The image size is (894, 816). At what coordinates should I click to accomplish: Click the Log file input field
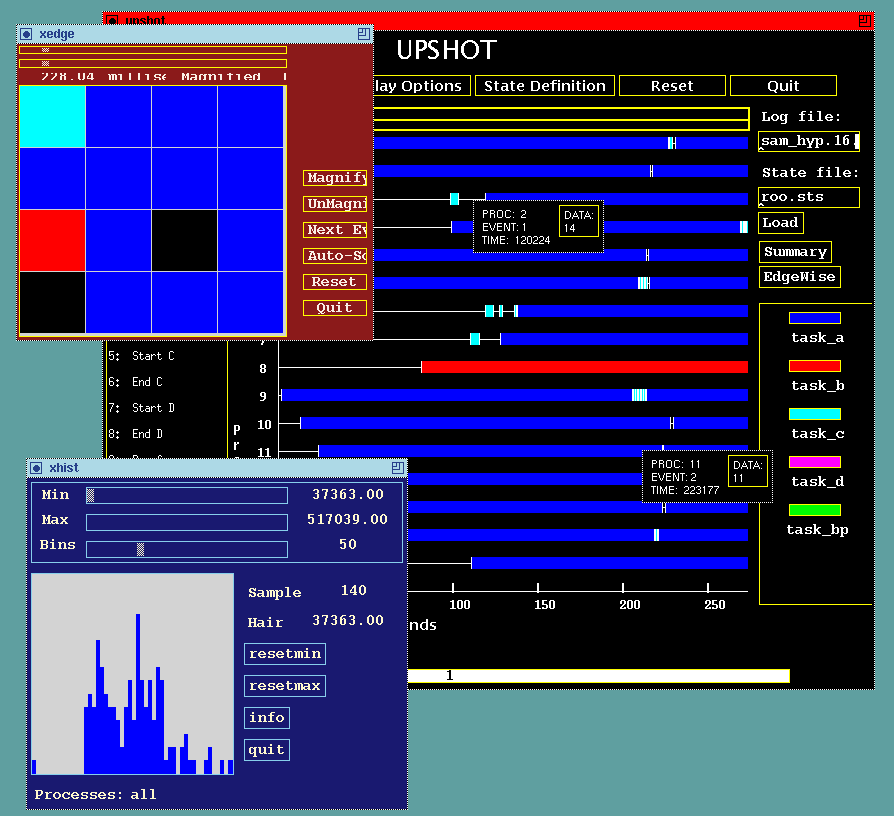pyautogui.click(x=808, y=141)
